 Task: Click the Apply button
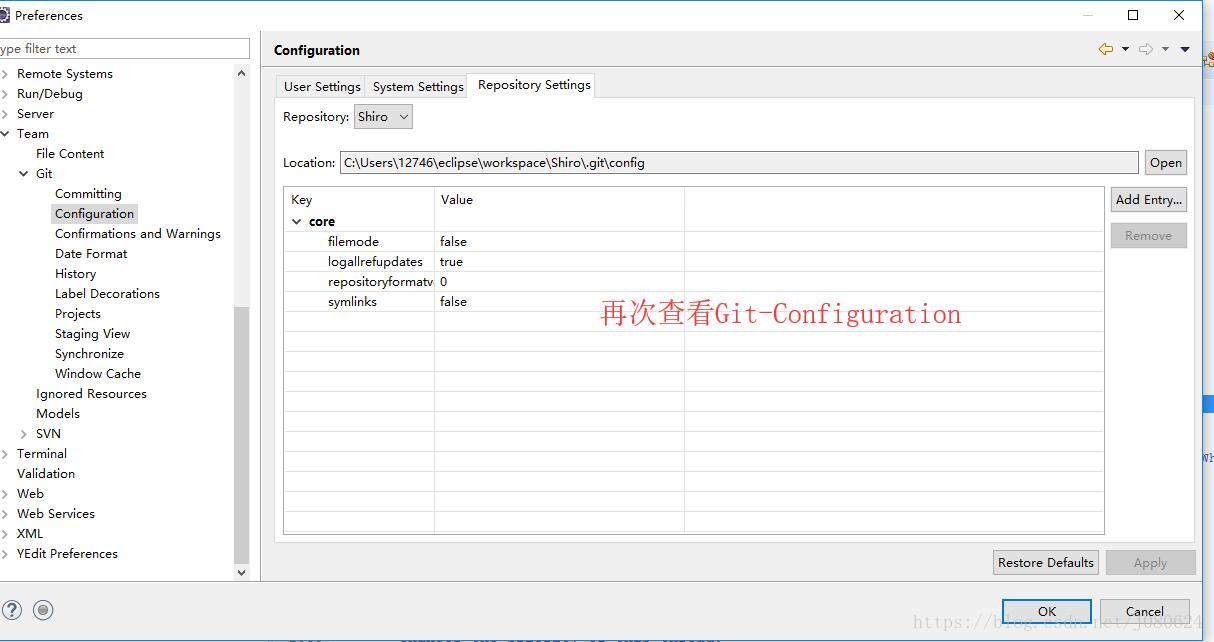tap(1150, 562)
